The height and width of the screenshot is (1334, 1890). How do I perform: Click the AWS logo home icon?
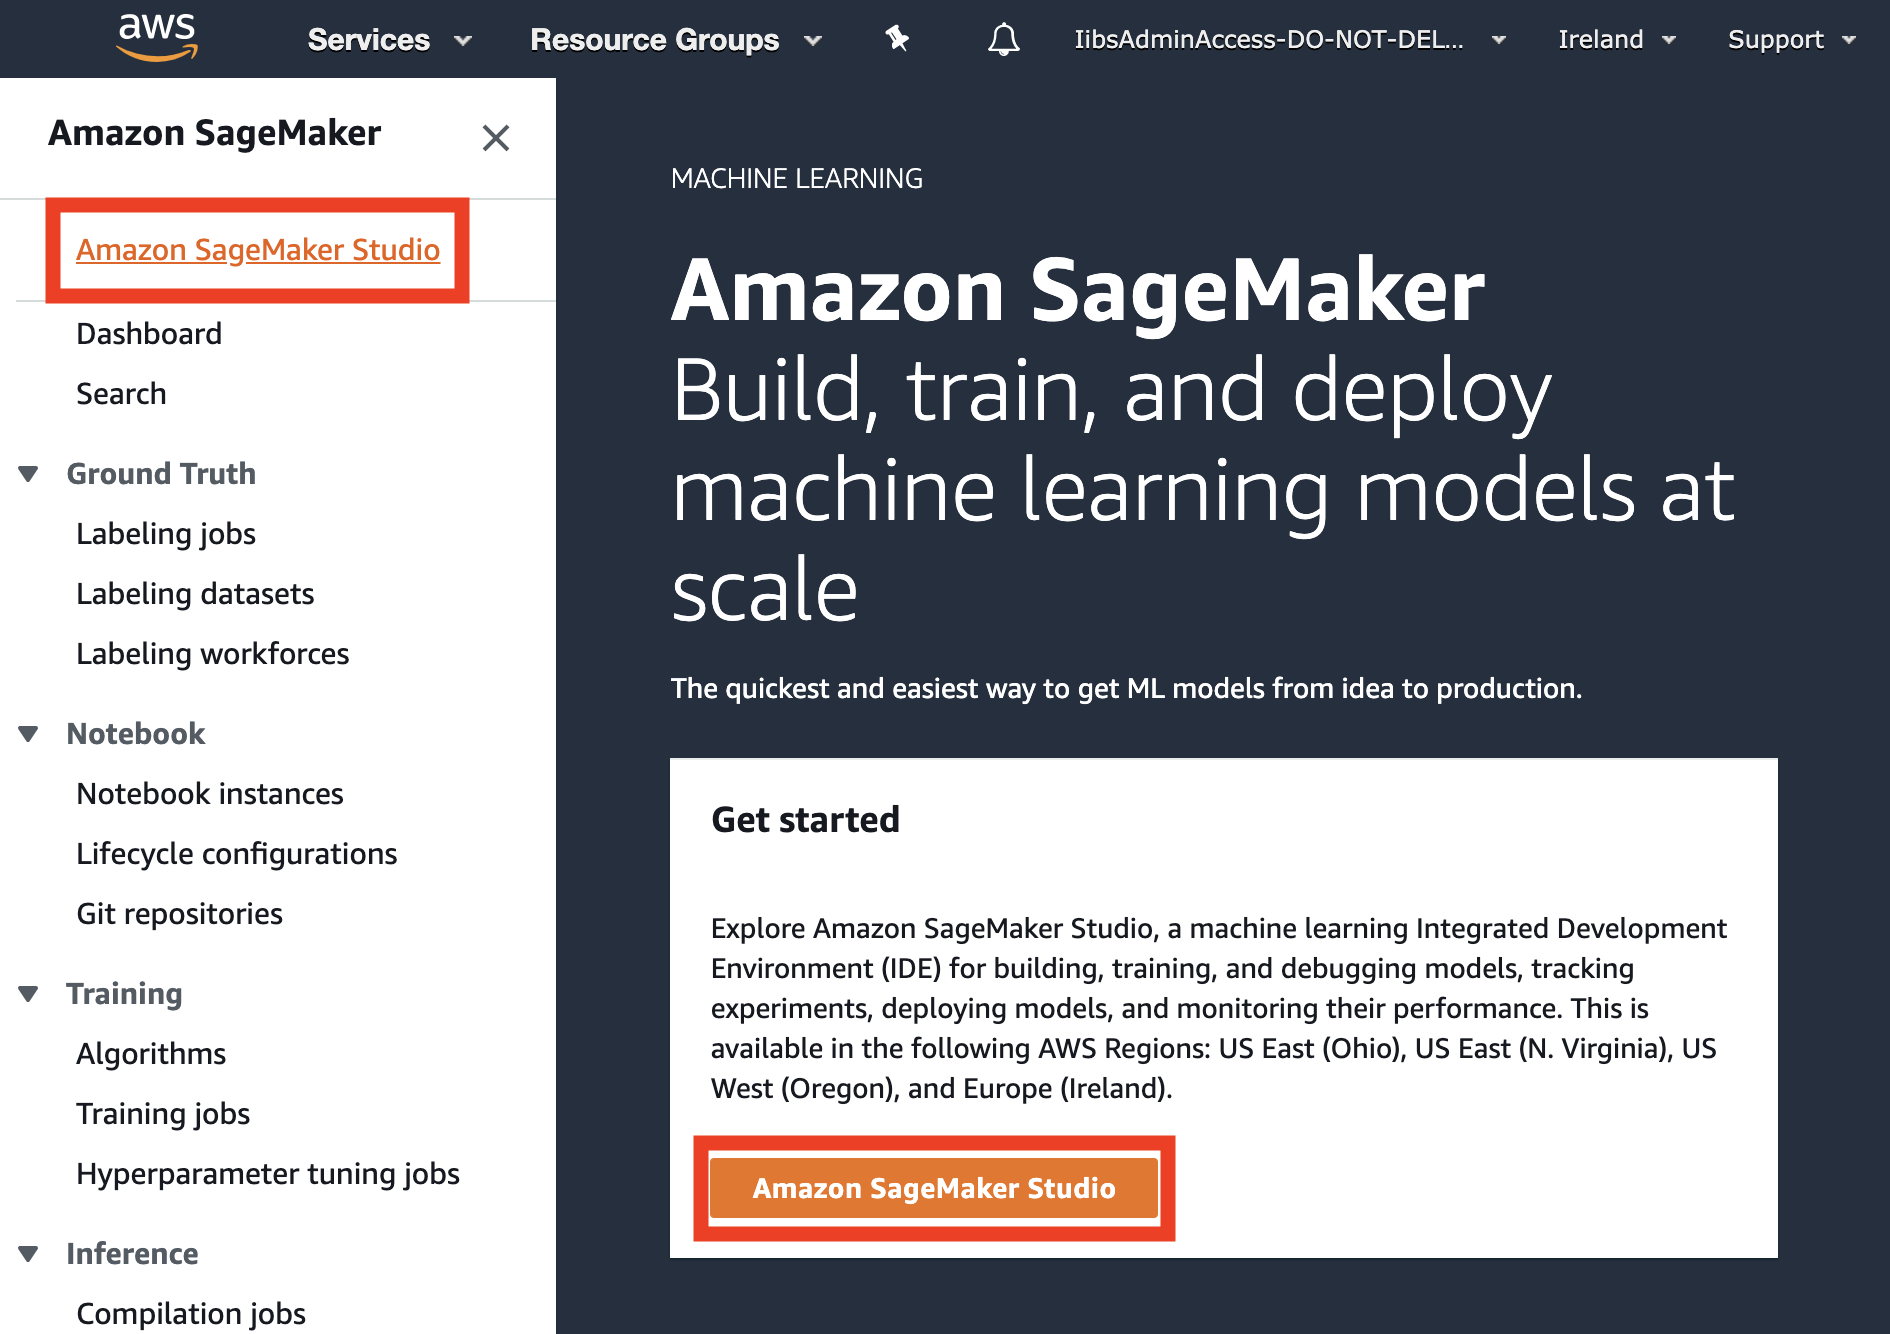(157, 38)
